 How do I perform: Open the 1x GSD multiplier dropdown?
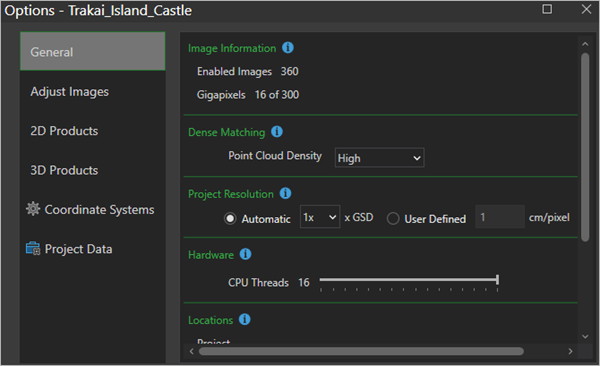tap(320, 217)
